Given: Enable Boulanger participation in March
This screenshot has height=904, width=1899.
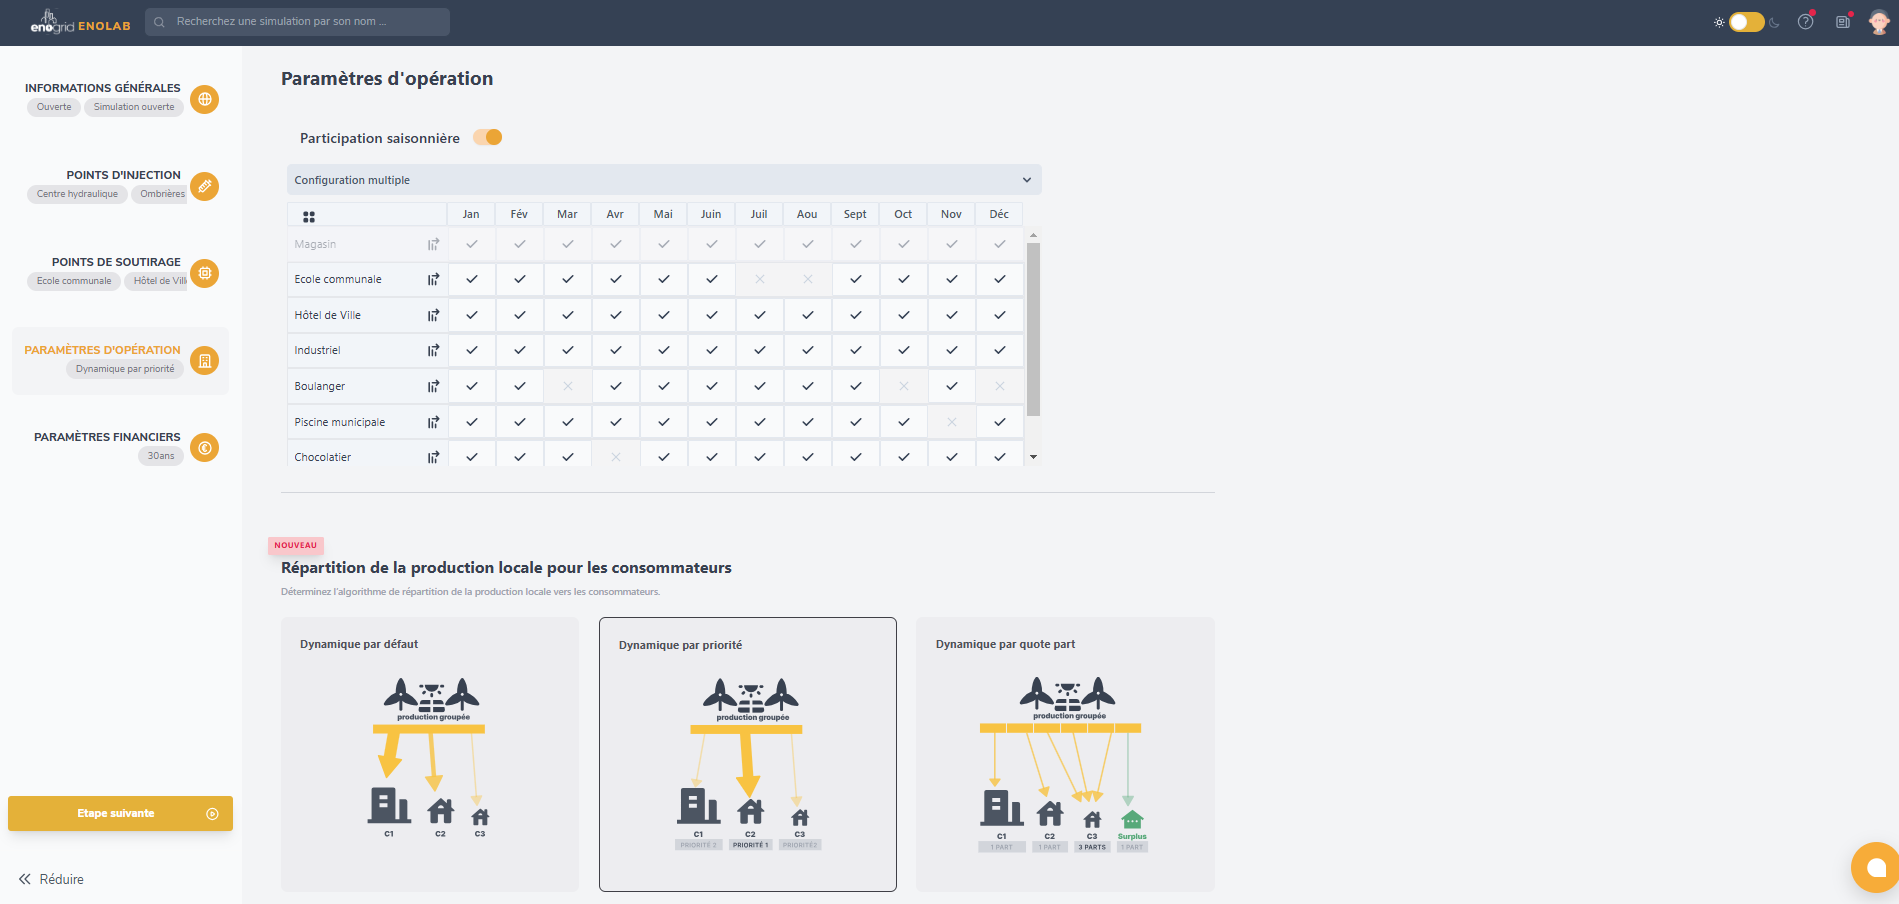Looking at the screenshot, I should [567, 386].
